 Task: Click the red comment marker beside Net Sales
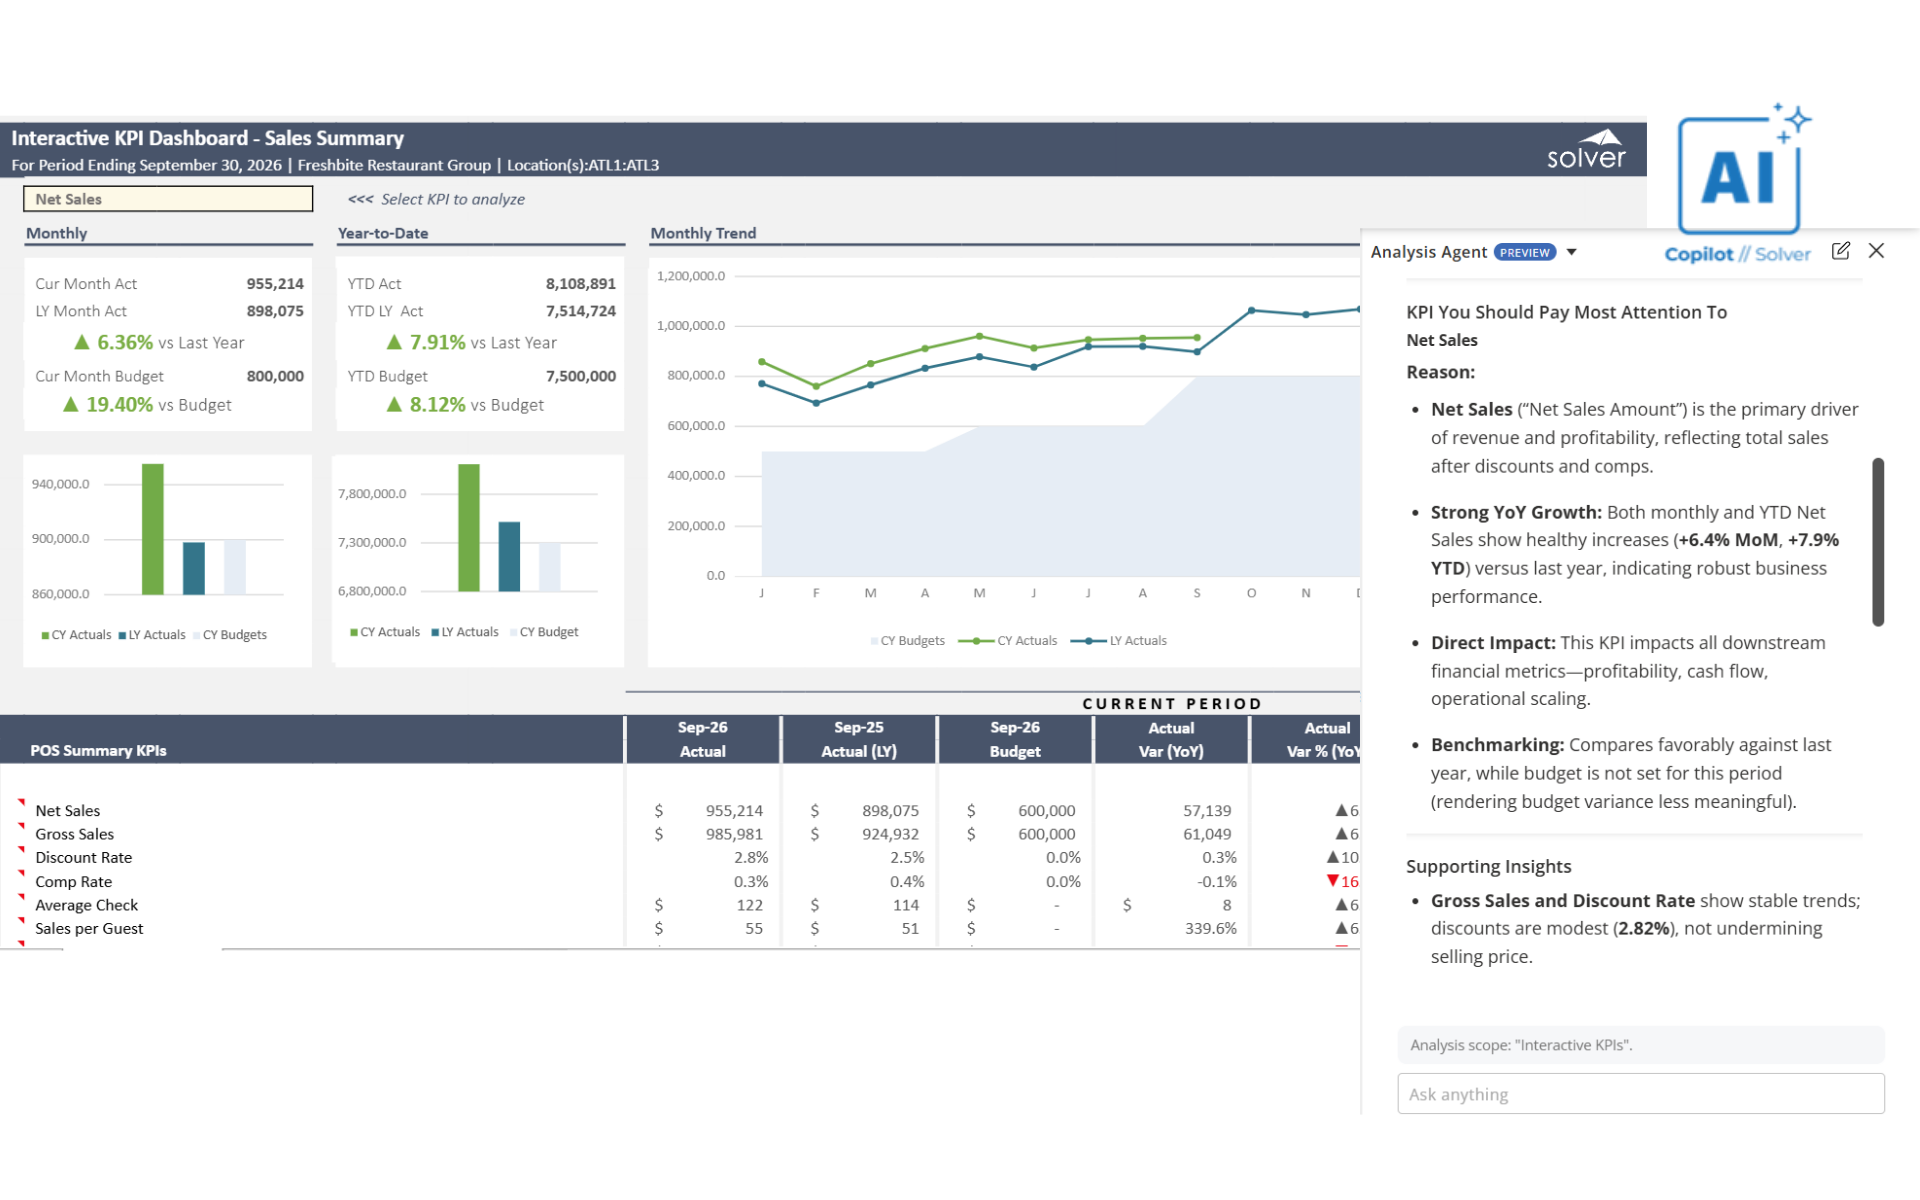point(21,802)
